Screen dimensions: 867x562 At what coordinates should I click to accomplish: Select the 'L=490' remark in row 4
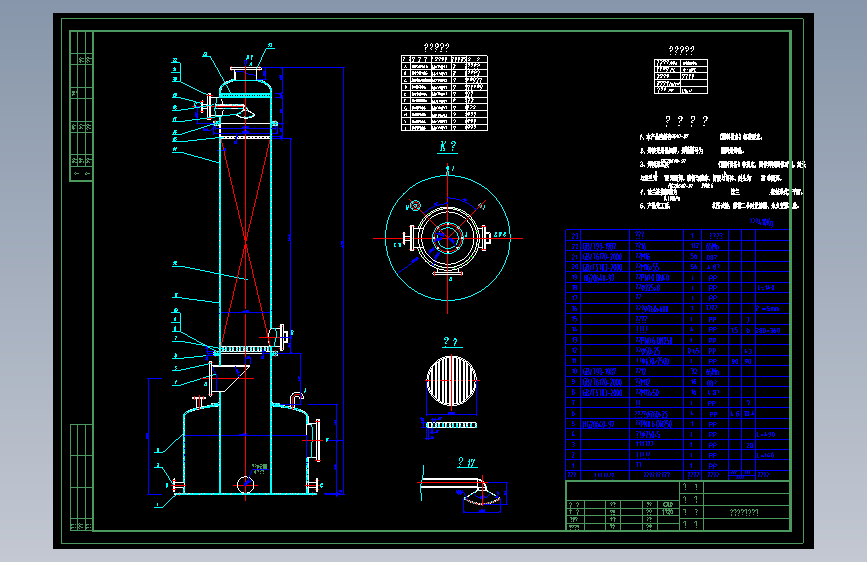766,435
